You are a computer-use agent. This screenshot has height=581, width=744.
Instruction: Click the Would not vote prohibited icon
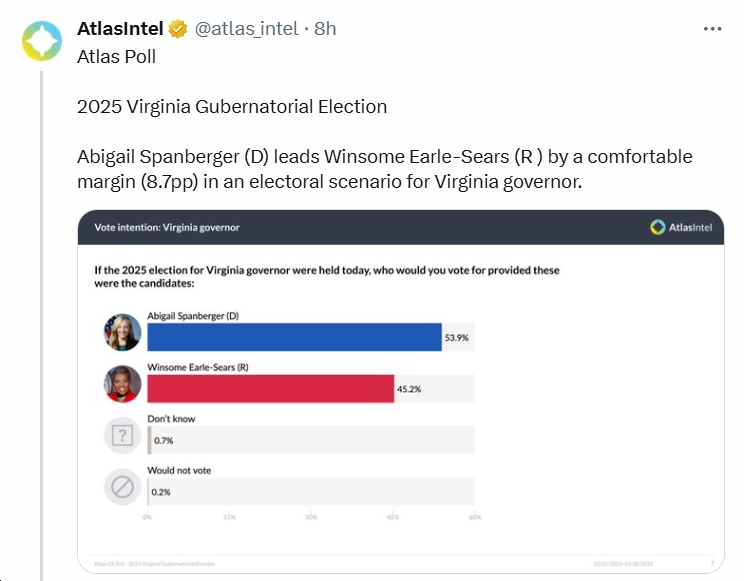tap(123, 488)
